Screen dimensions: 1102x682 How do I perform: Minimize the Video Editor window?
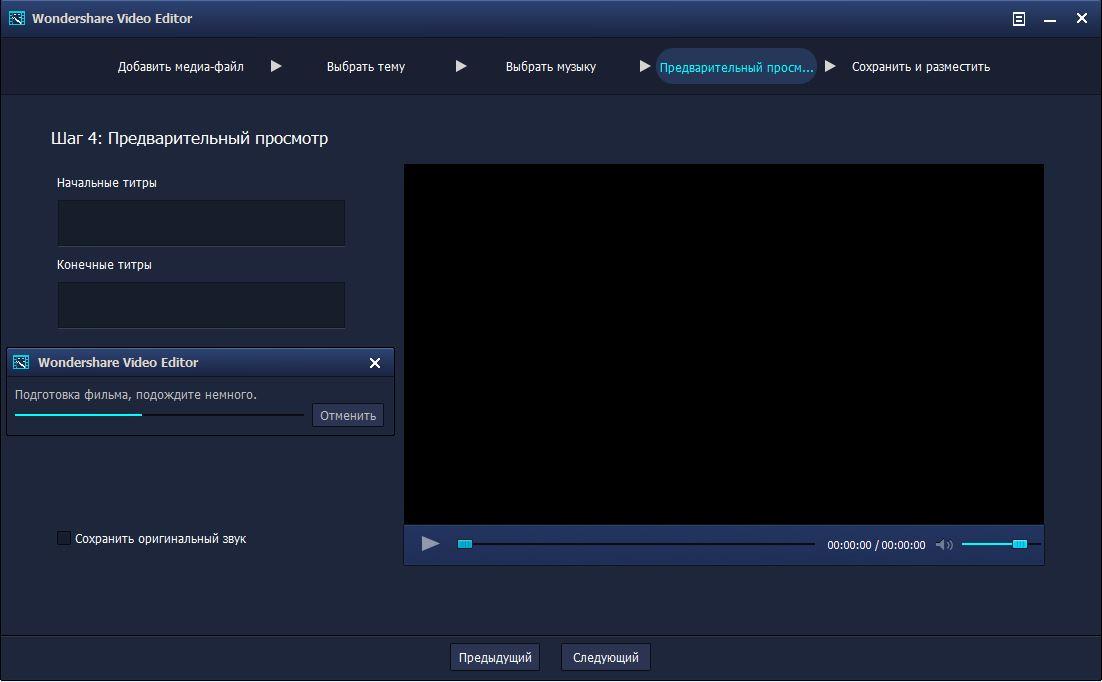(1050, 19)
